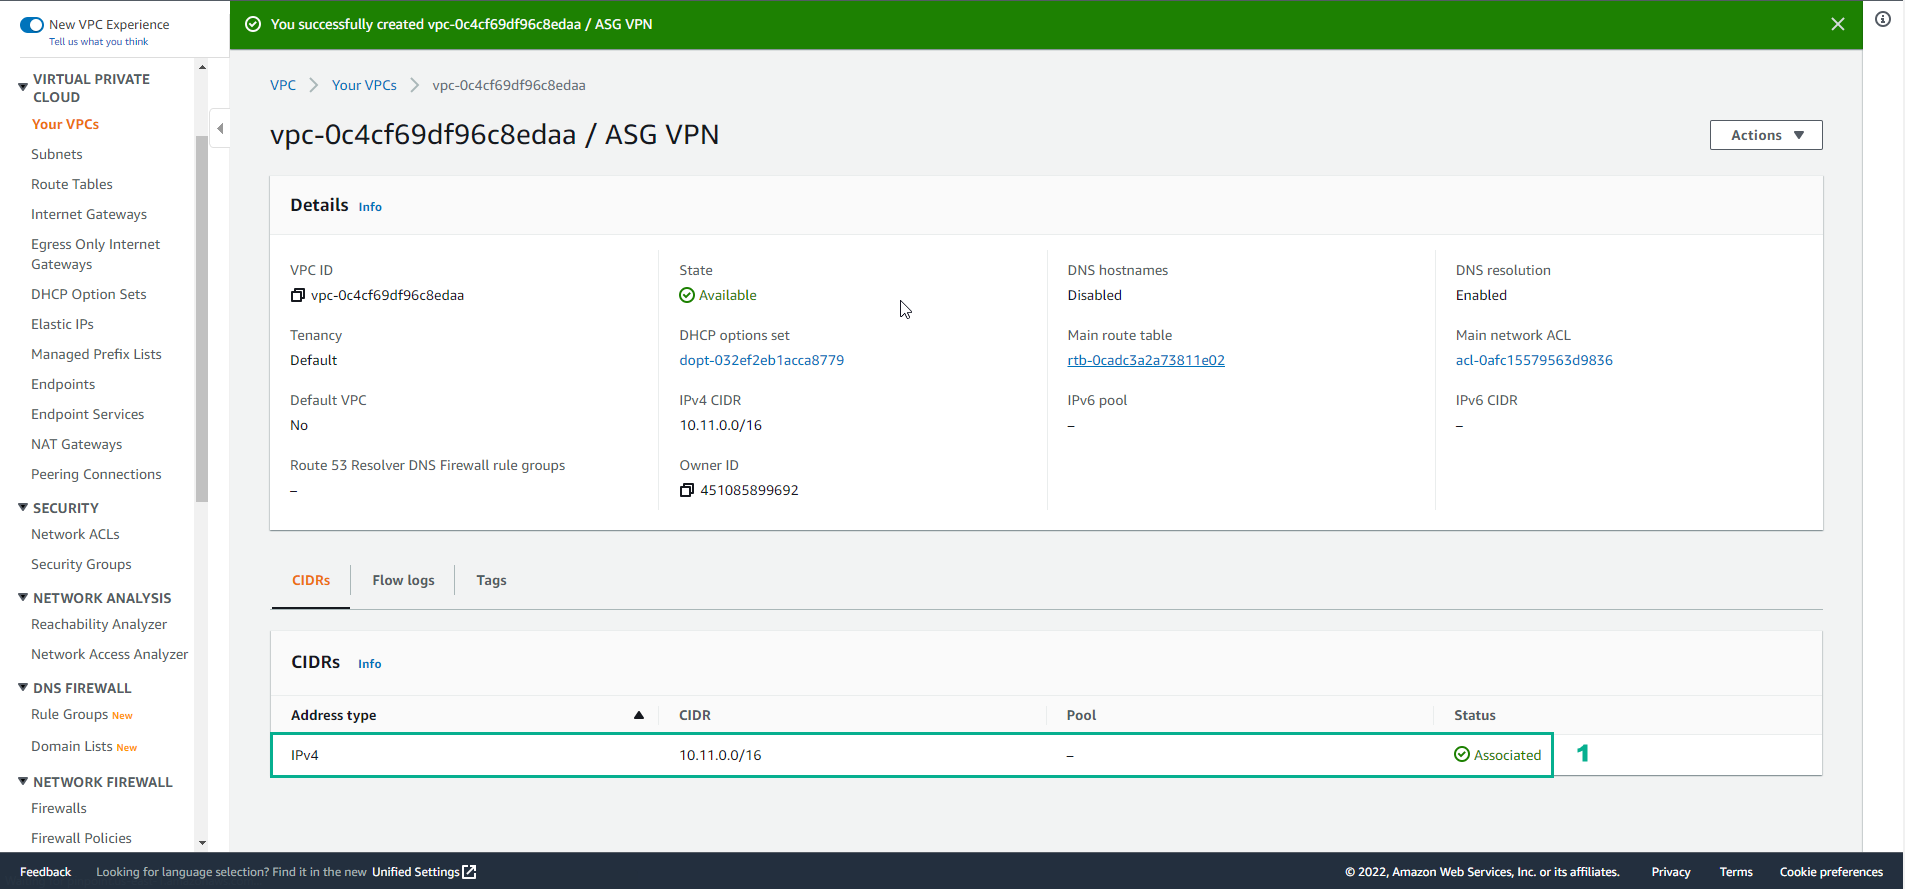The image size is (1905, 889).
Task: Open NAT Gateways in the sidebar
Action: click(x=76, y=444)
